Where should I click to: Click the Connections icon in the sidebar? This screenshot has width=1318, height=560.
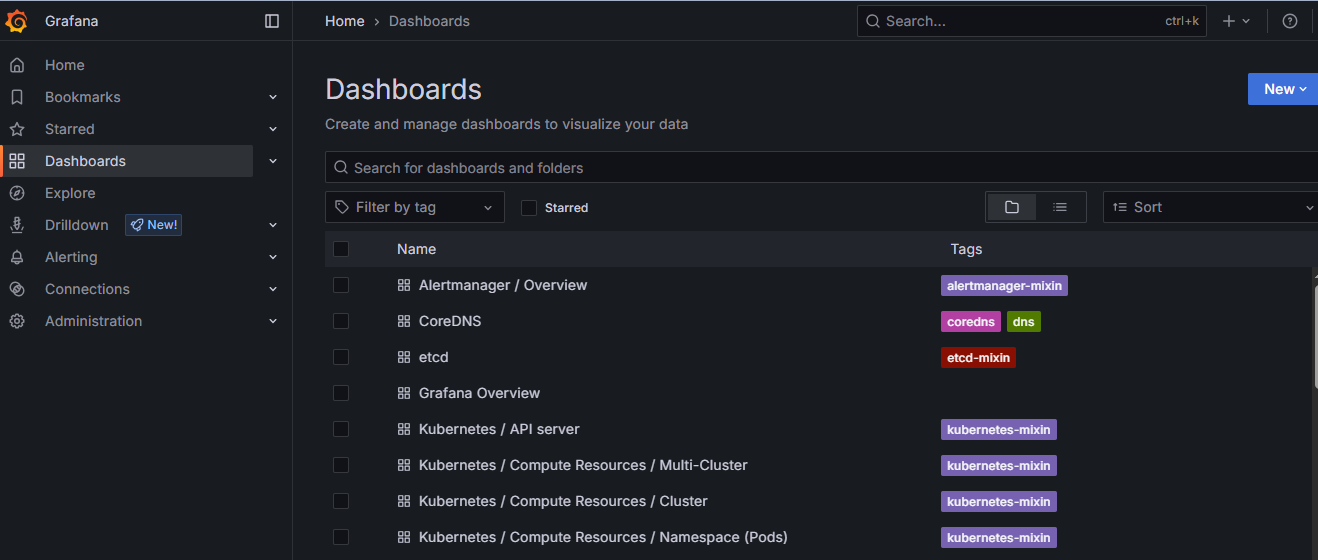click(x=17, y=289)
